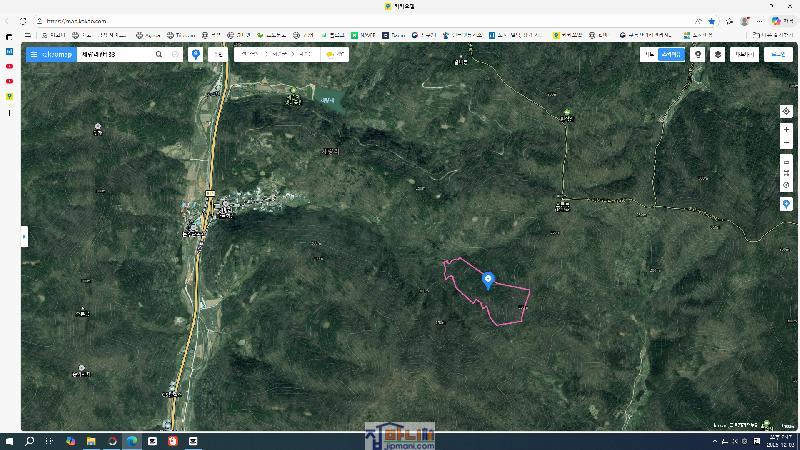Click the street view pin icon in top toolbar

click(698, 55)
